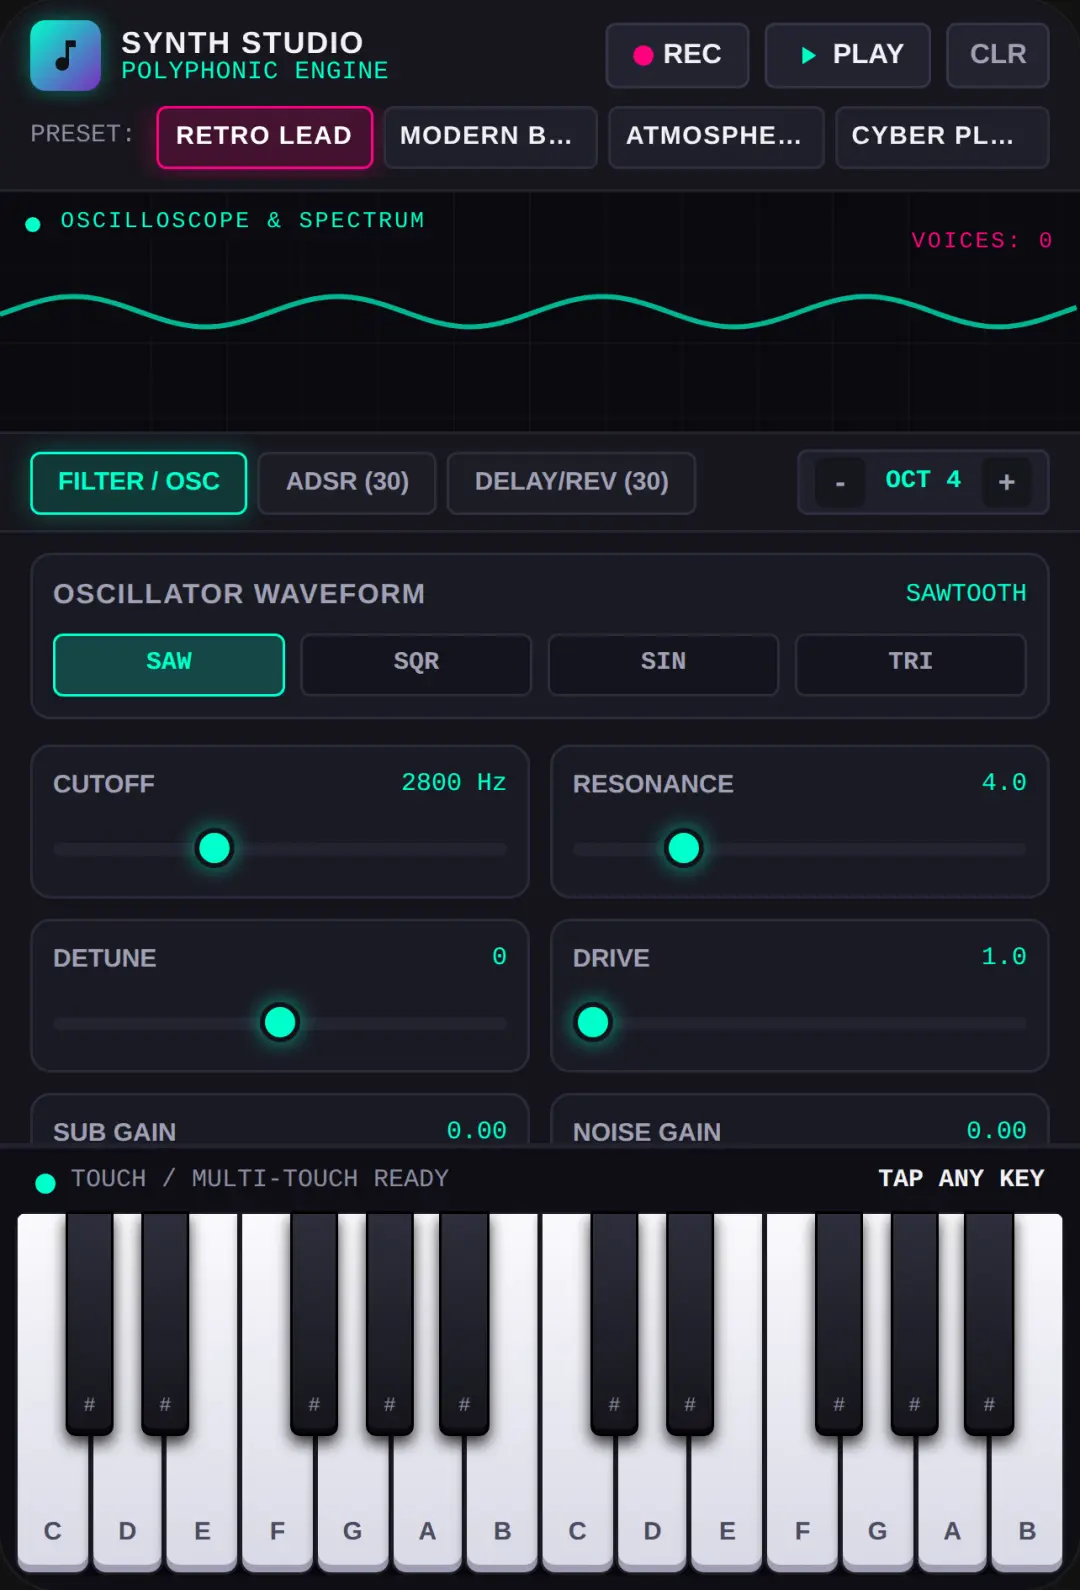Increase octave with the plus button
Viewport: 1080px width, 1590px height.
(x=1006, y=483)
